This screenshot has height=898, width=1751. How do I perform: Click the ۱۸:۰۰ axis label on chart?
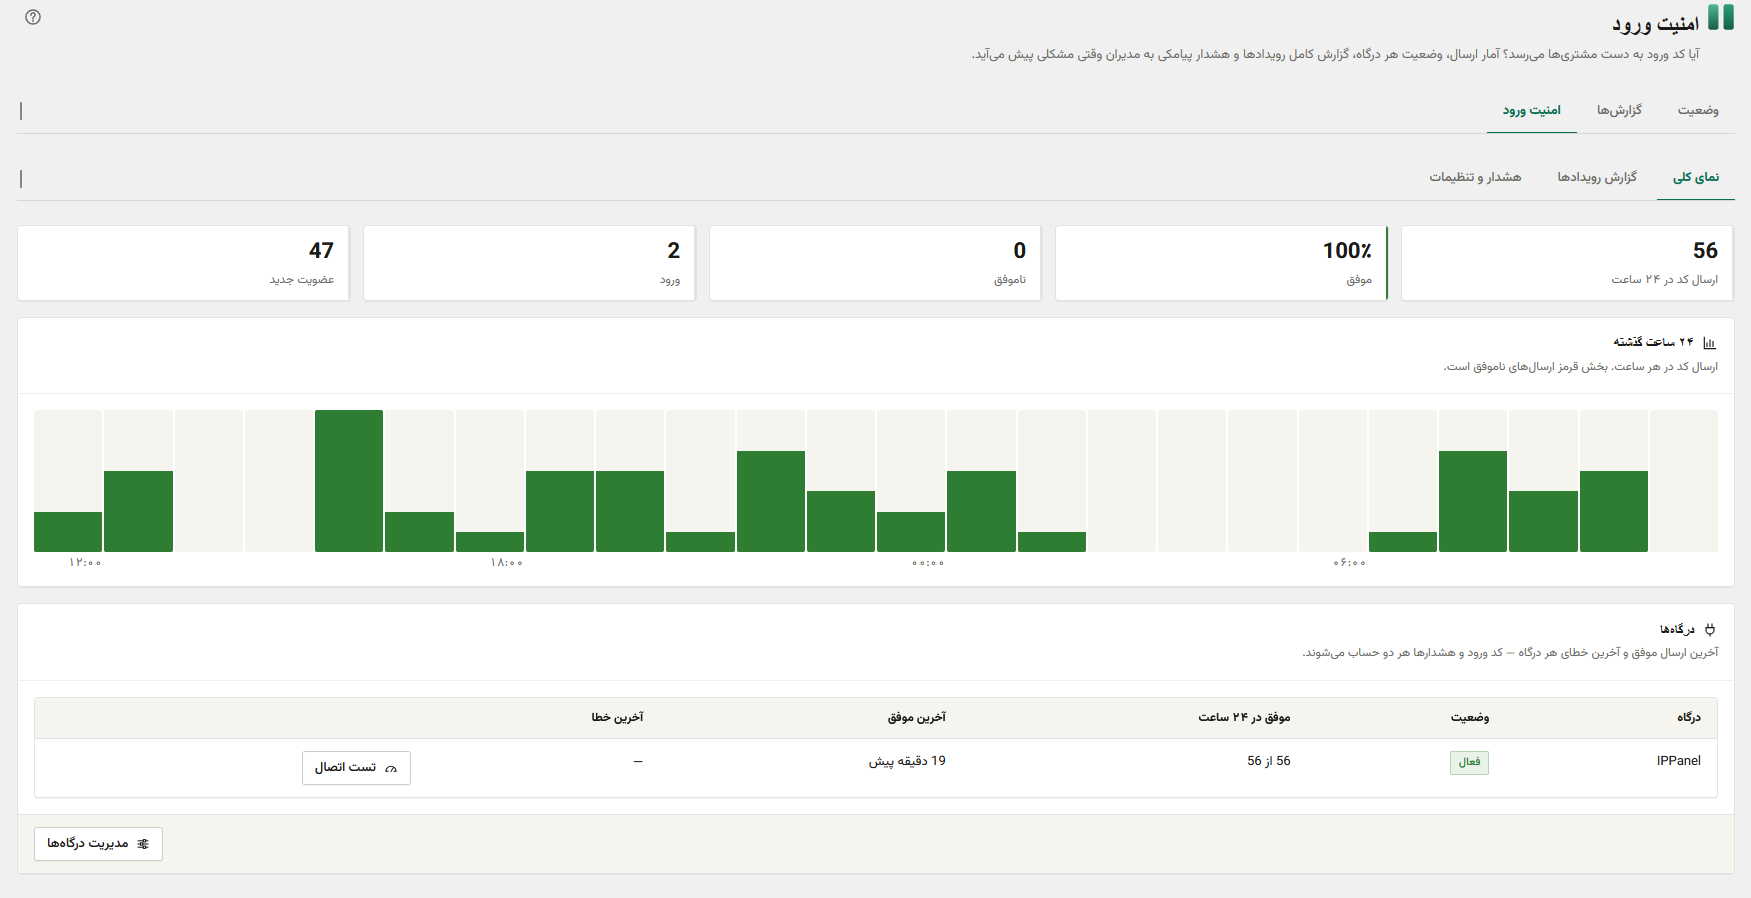[507, 563]
